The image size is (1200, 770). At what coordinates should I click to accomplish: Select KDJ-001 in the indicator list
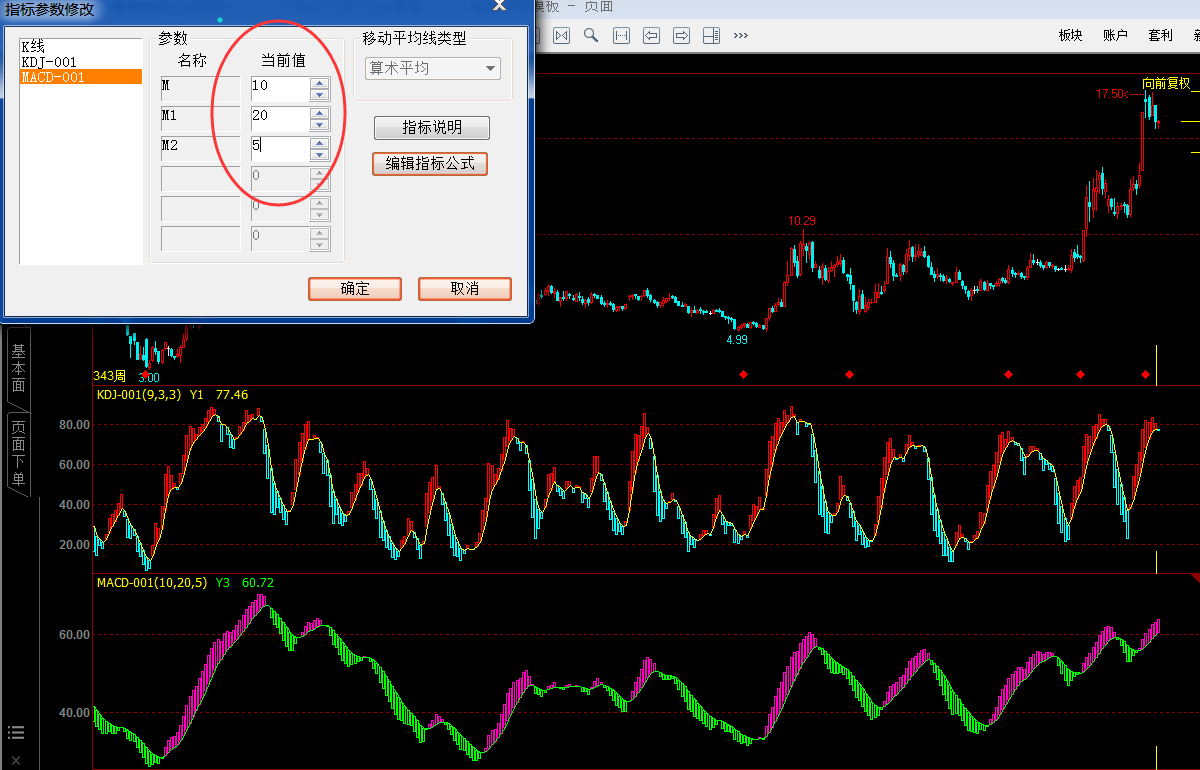click(x=81, y=62)
